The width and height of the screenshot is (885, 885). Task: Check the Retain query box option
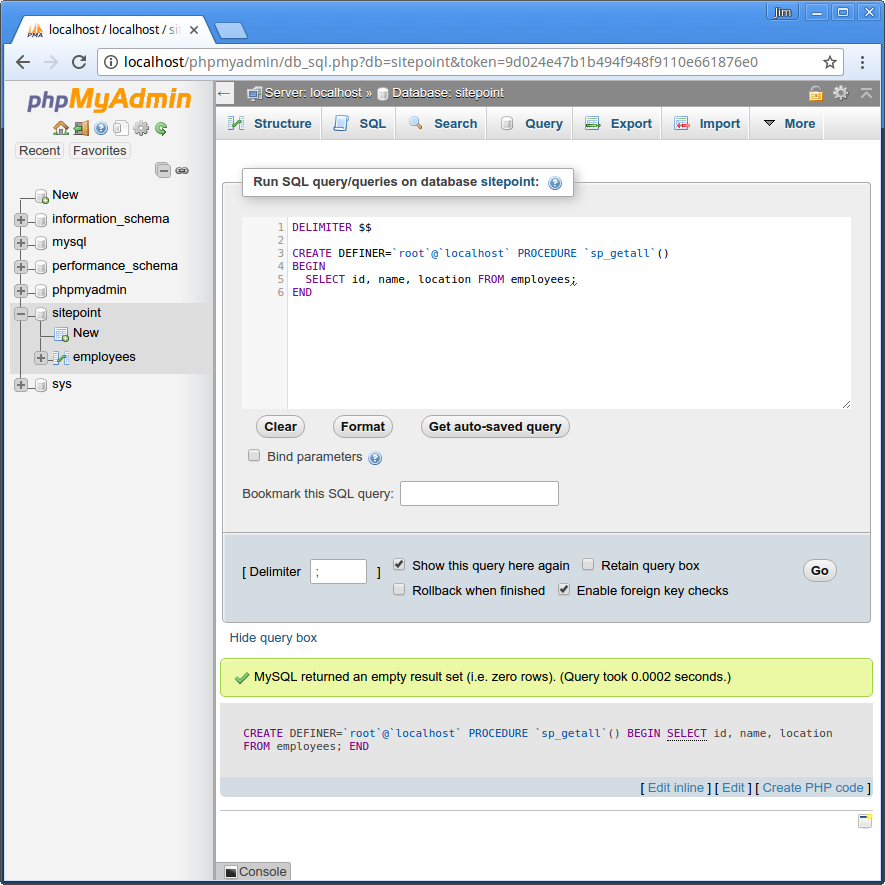588,565
